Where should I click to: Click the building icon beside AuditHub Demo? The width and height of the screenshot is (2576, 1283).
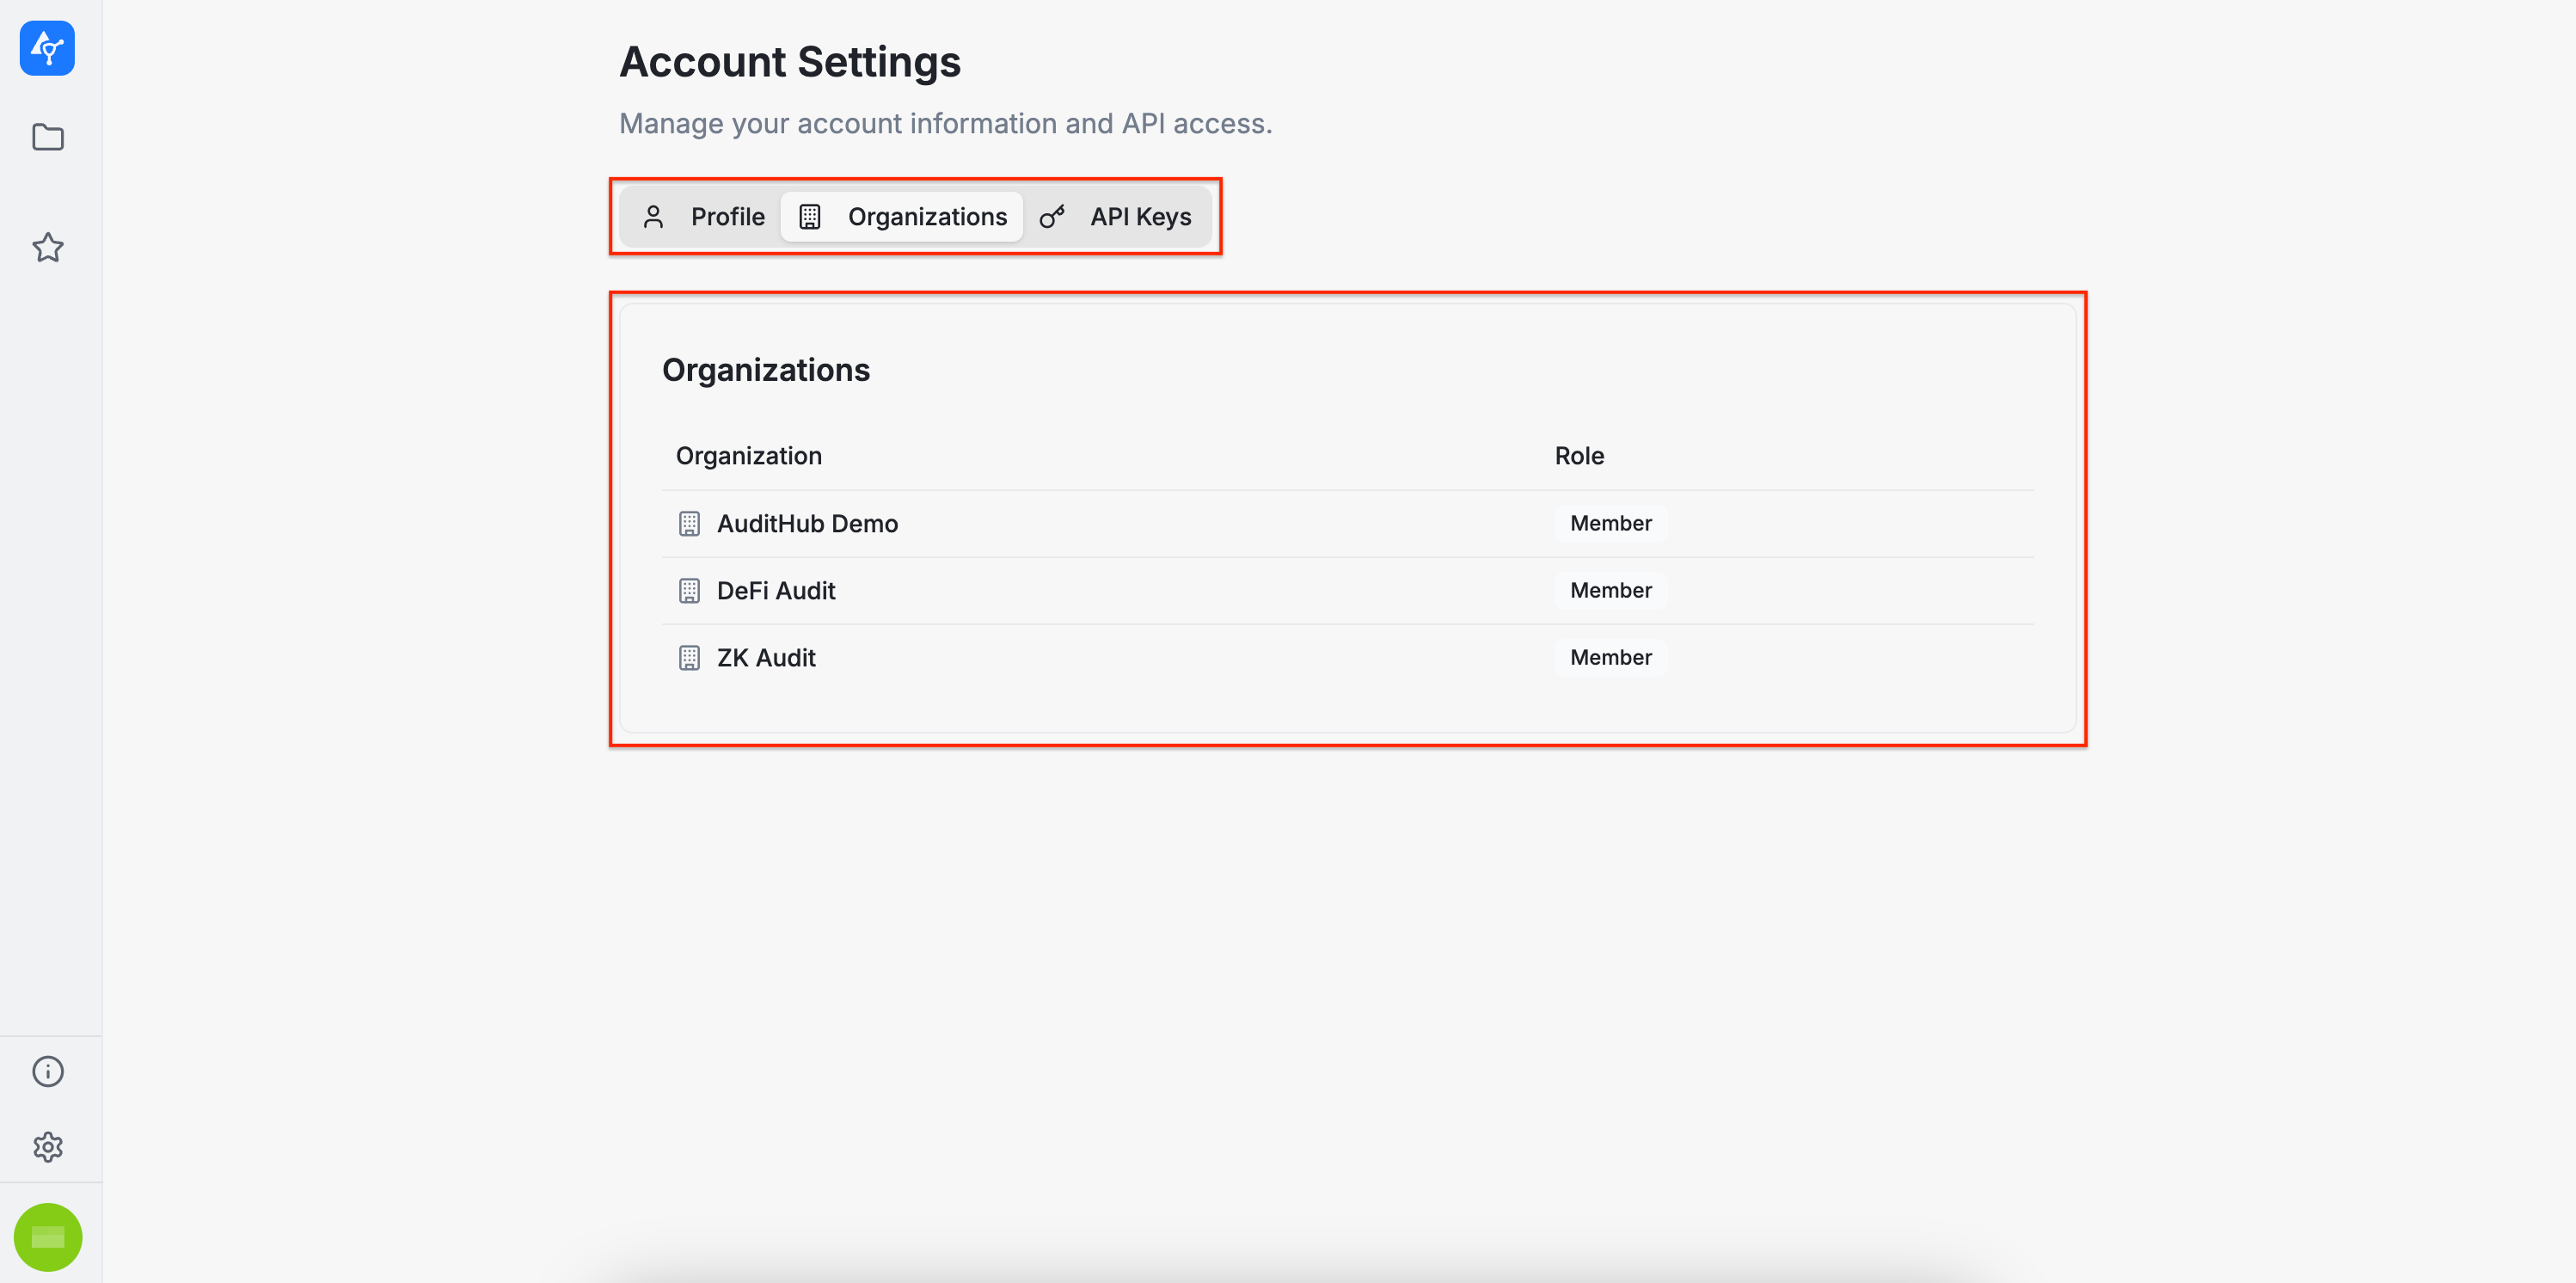[x=689, y=523]
